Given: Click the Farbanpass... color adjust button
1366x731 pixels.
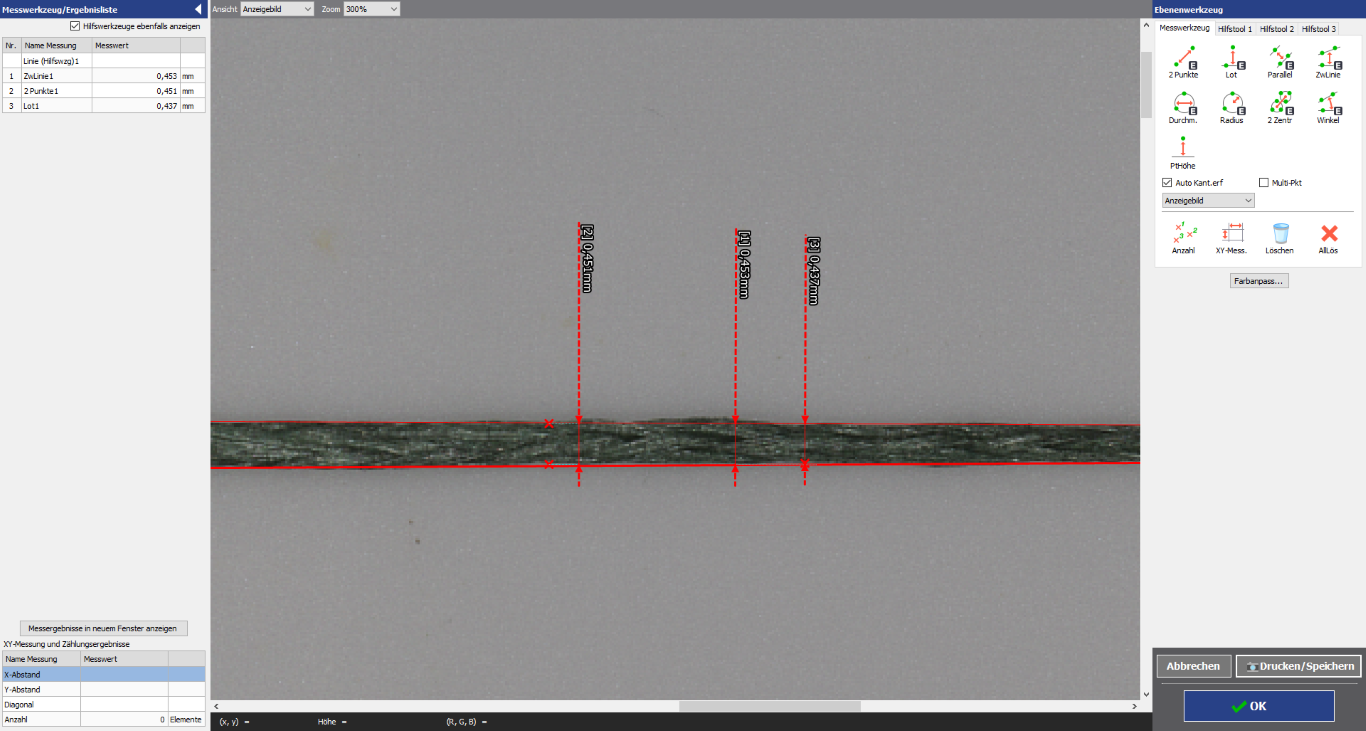Looking at the screenshot, I should [x=1259, y=281].
